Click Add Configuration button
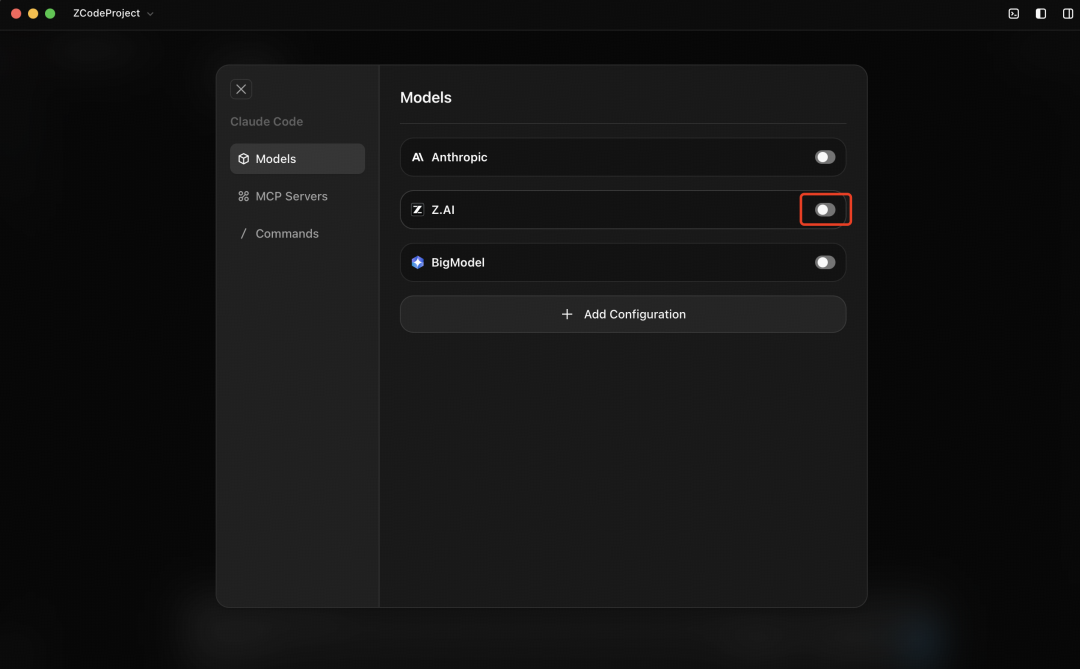Image resolution: width=1080 pixels, height=669 pixels. 623,314
